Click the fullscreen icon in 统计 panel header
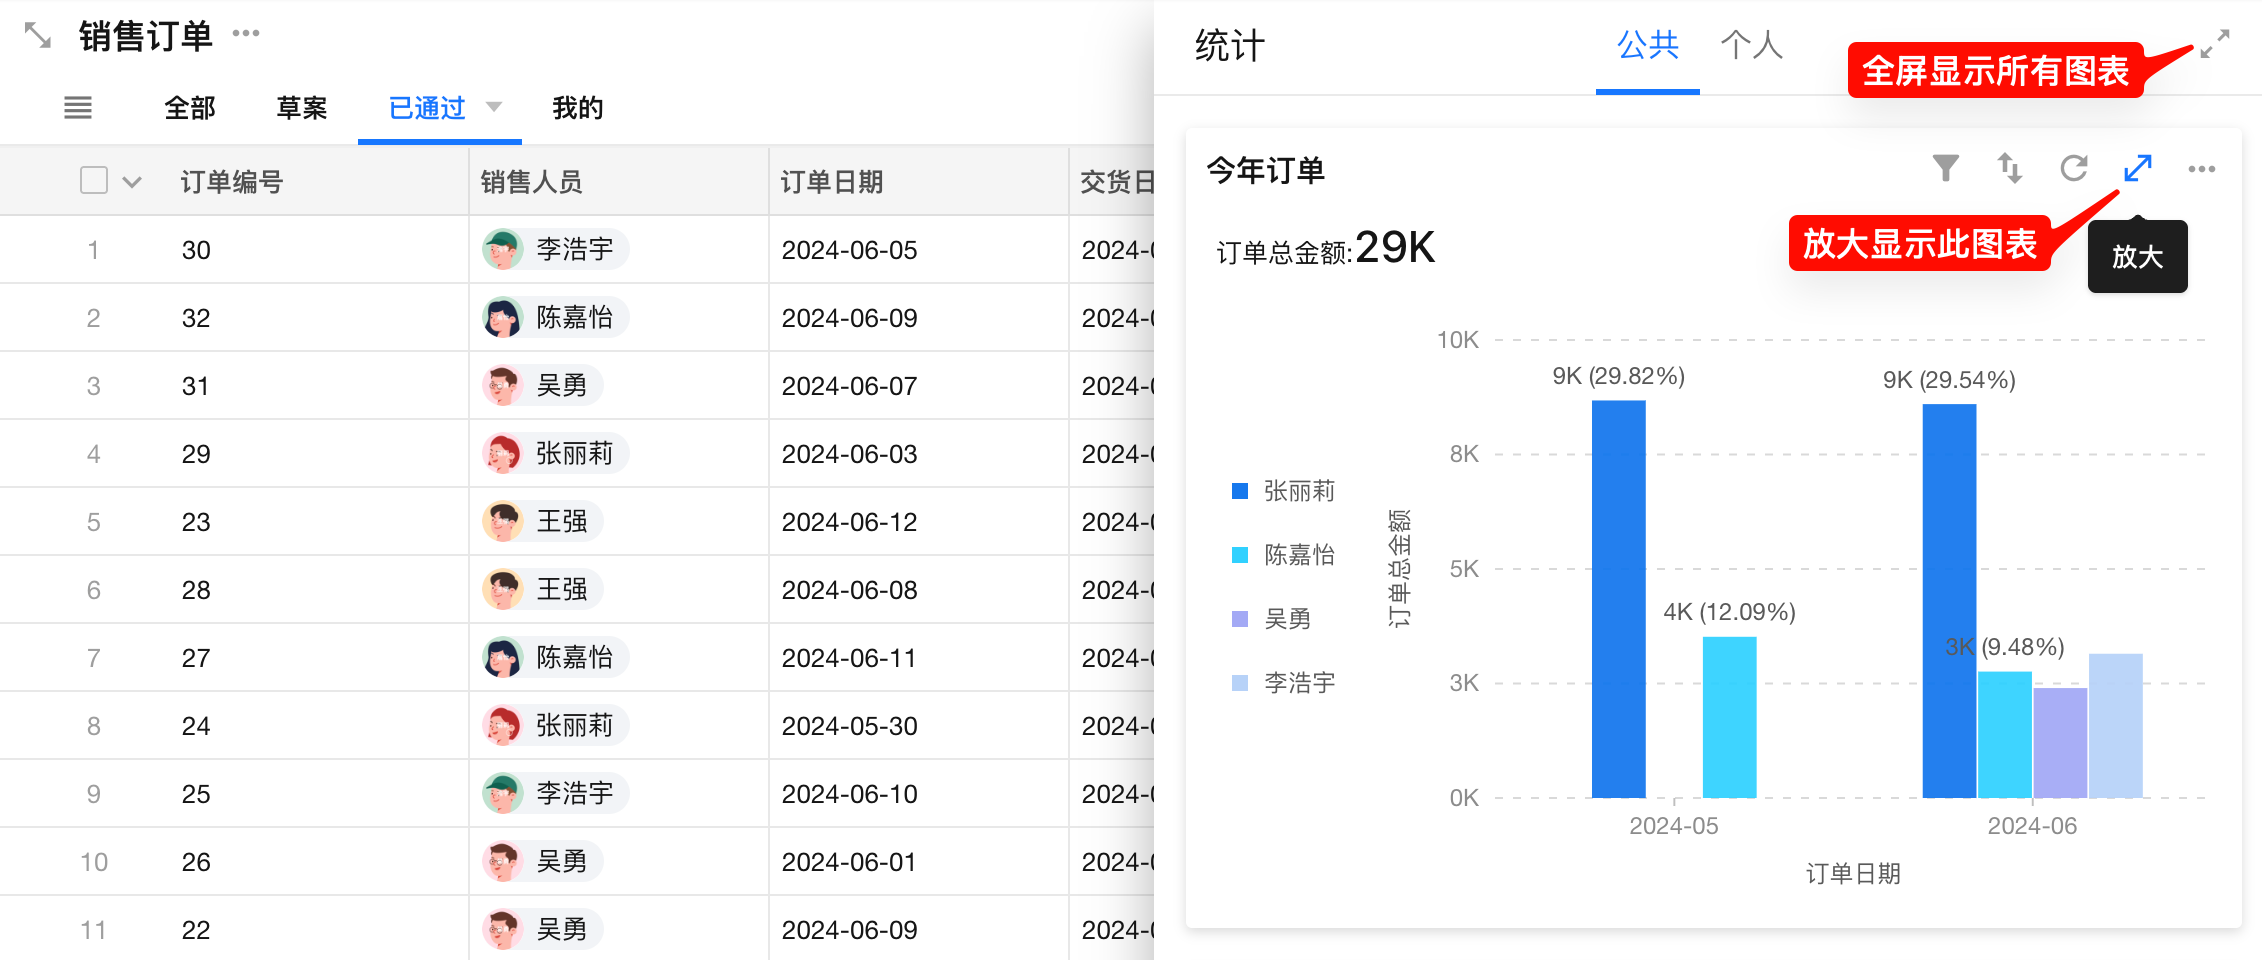The width and height of the screenshot is (2262, 960). [2215, 44]
